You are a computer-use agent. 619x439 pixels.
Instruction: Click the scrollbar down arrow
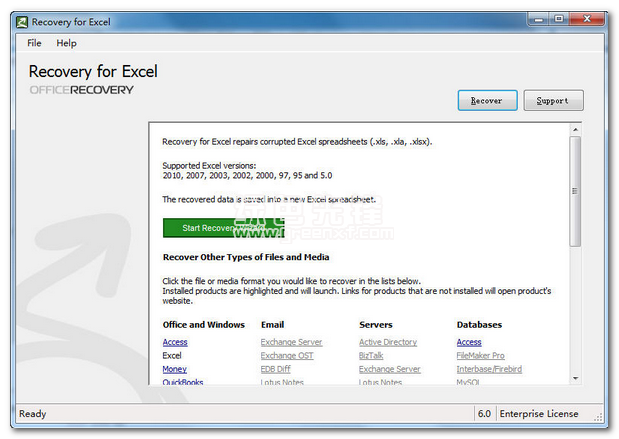pos(575,379)
